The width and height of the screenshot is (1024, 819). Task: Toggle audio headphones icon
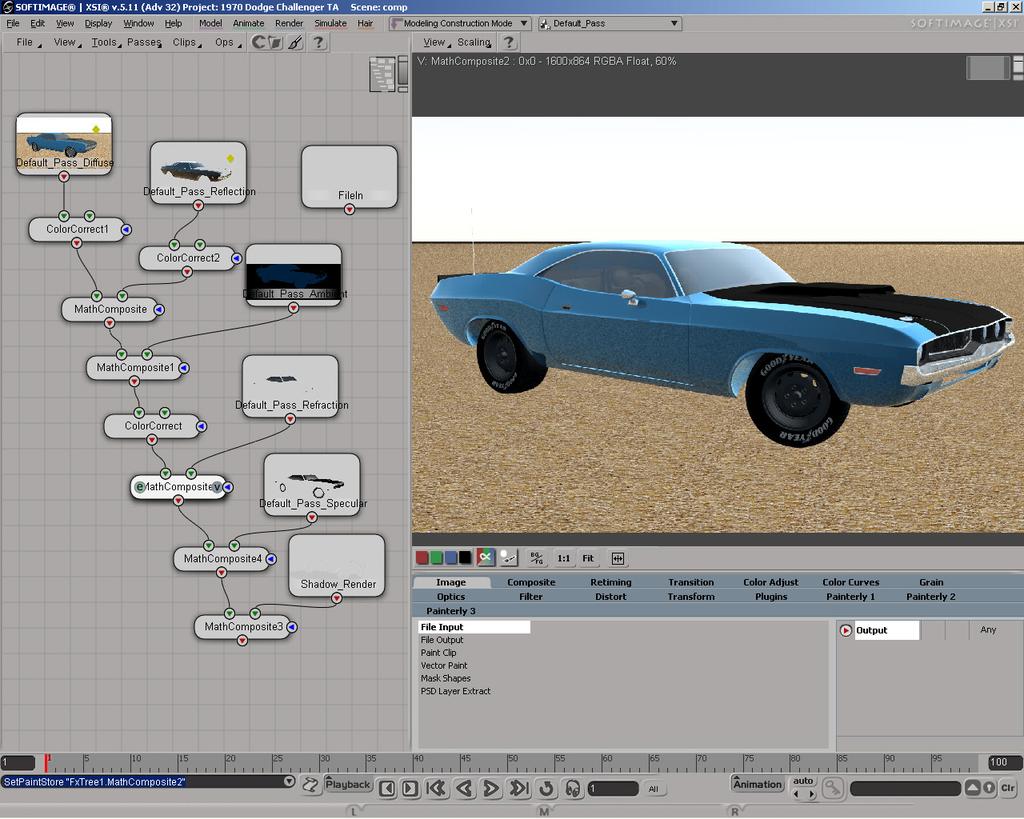(573, 789)
